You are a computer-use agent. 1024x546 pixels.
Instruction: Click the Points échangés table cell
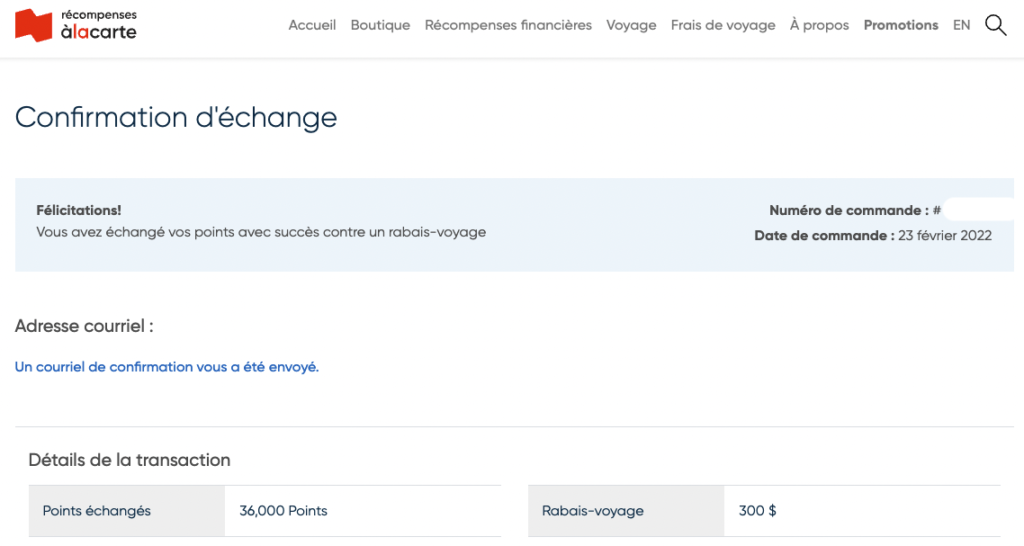[97, 511]
